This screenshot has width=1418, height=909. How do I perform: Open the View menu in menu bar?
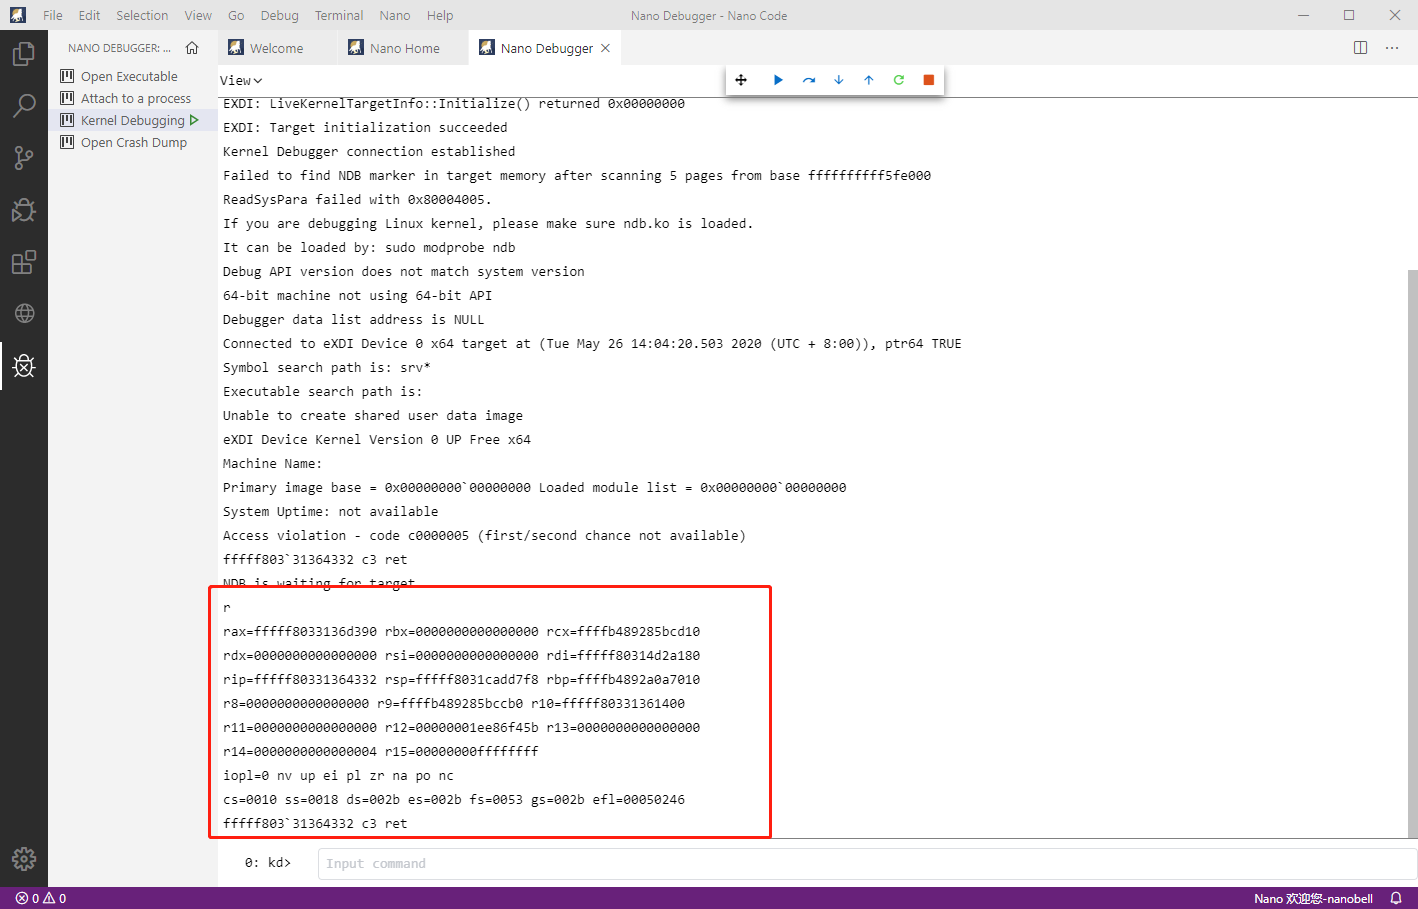coord(198,15)
